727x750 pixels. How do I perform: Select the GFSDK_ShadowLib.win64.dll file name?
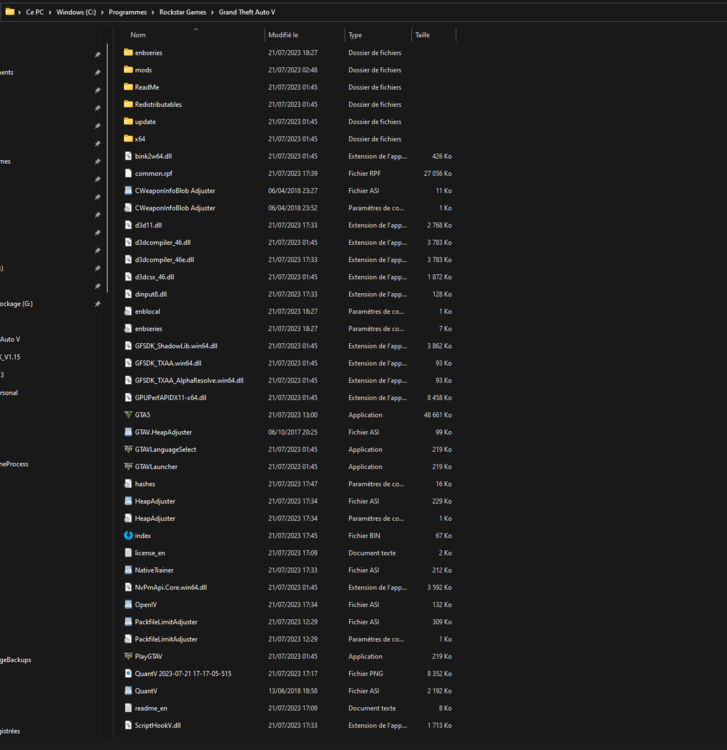176,346
